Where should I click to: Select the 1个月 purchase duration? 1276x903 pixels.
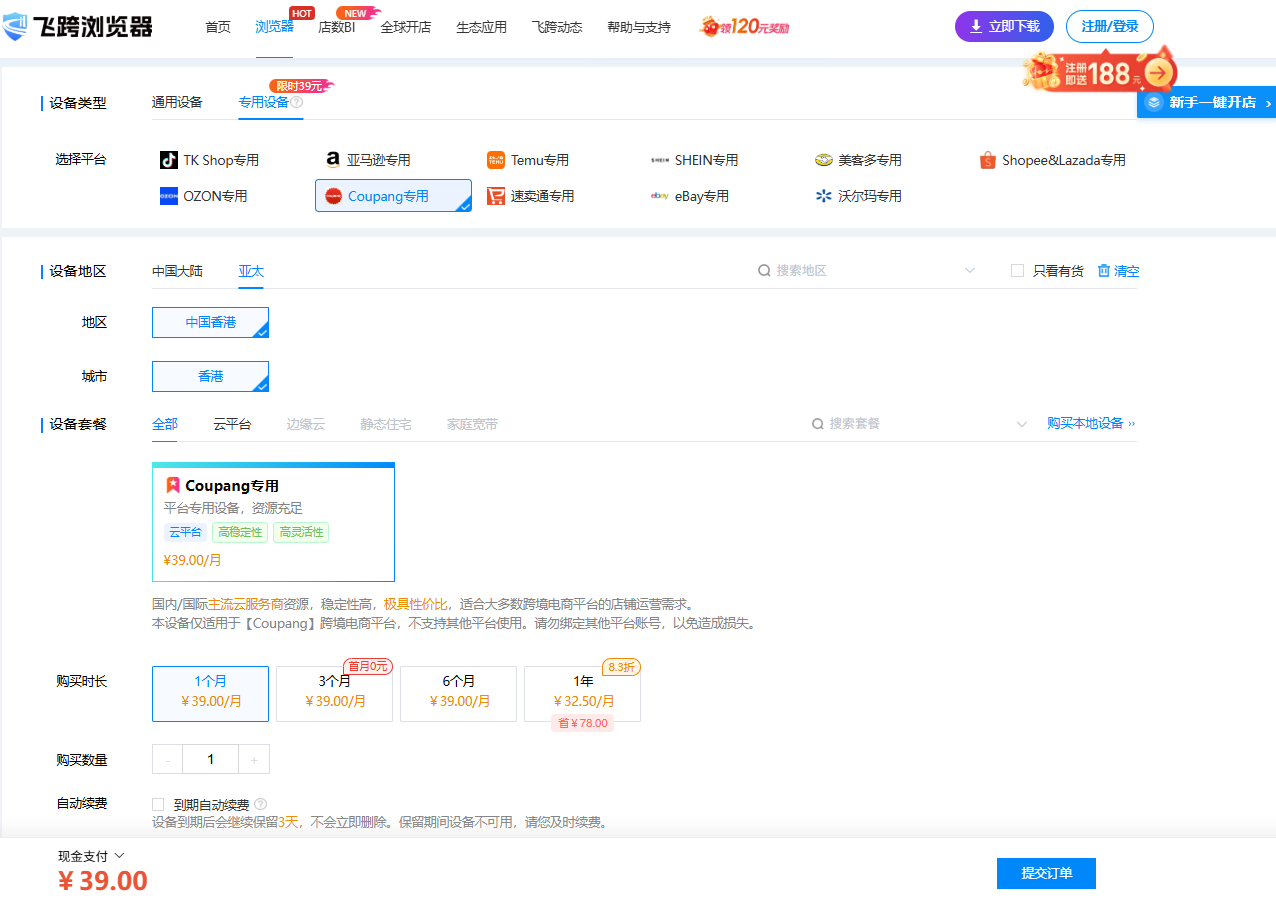click(210, 694)
